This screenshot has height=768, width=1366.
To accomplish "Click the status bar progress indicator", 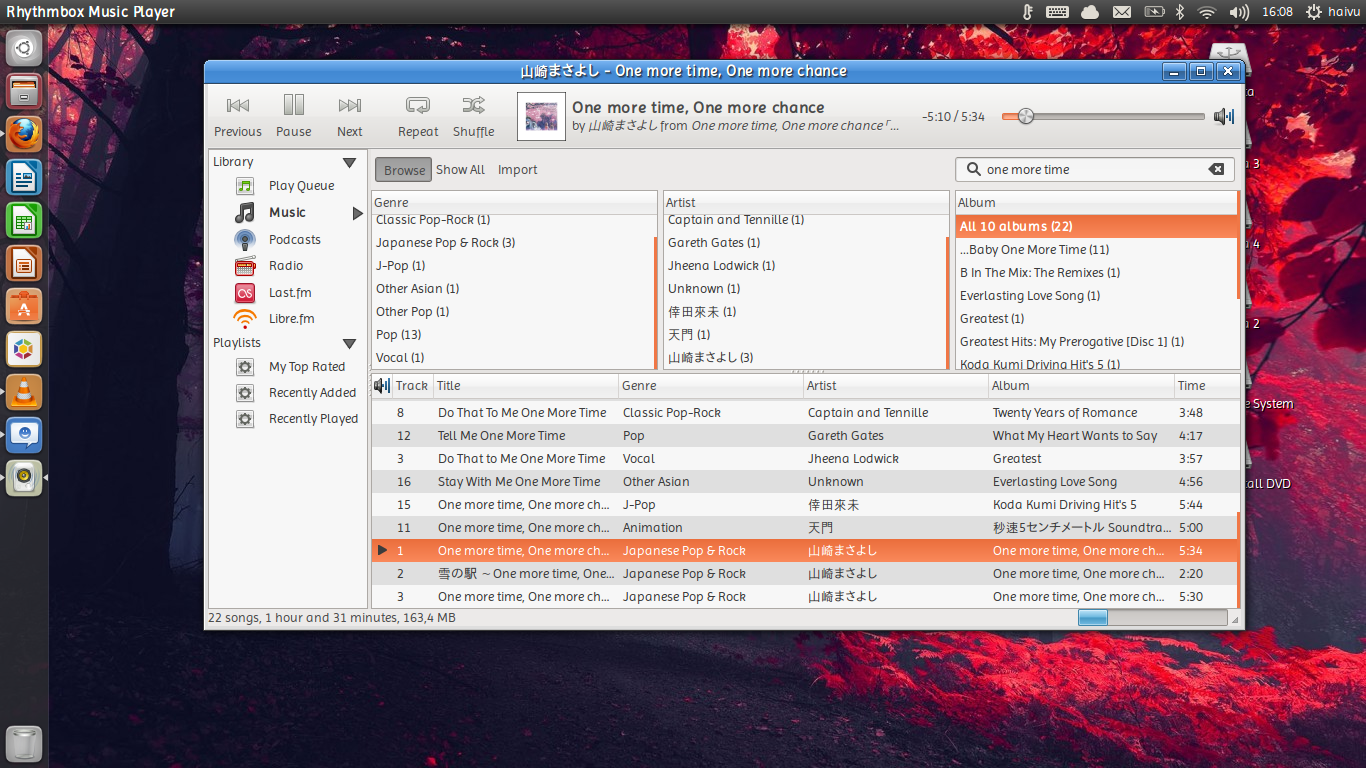I will tap(1152, 618).
